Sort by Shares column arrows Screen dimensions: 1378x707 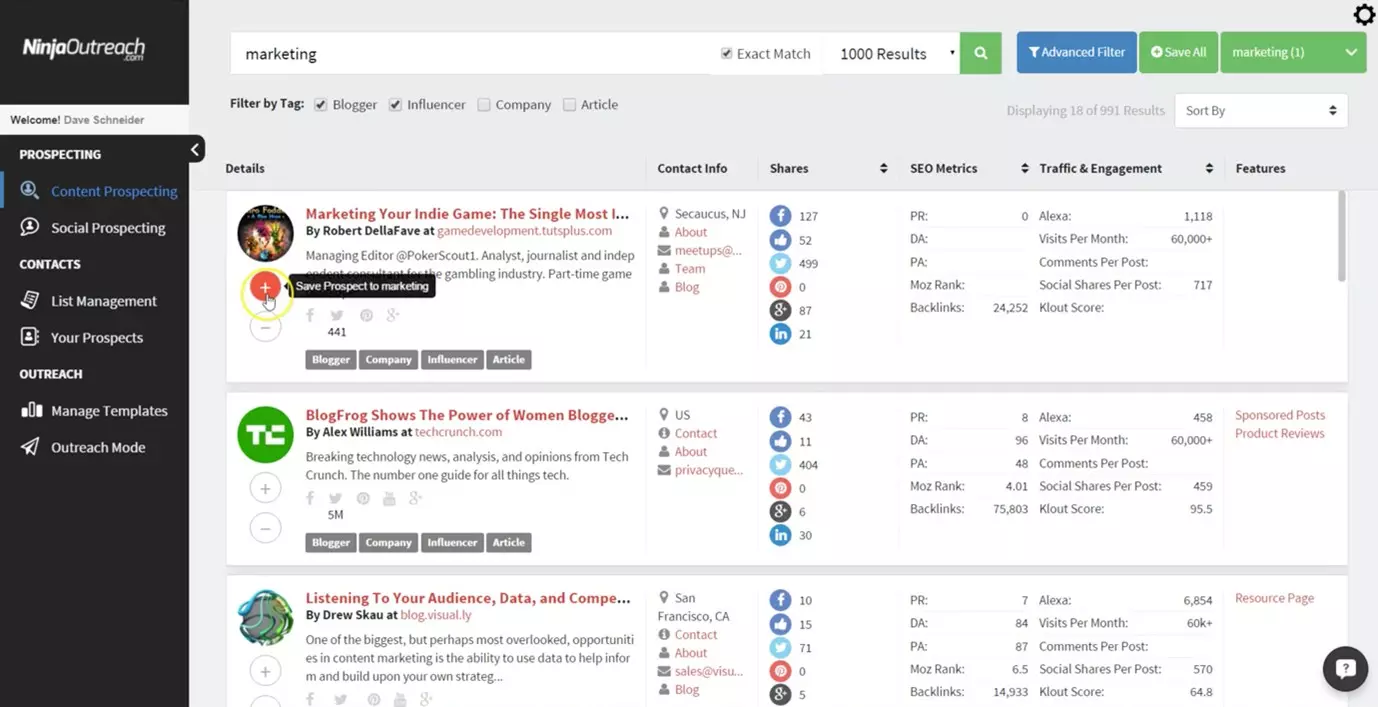point(883,168)
